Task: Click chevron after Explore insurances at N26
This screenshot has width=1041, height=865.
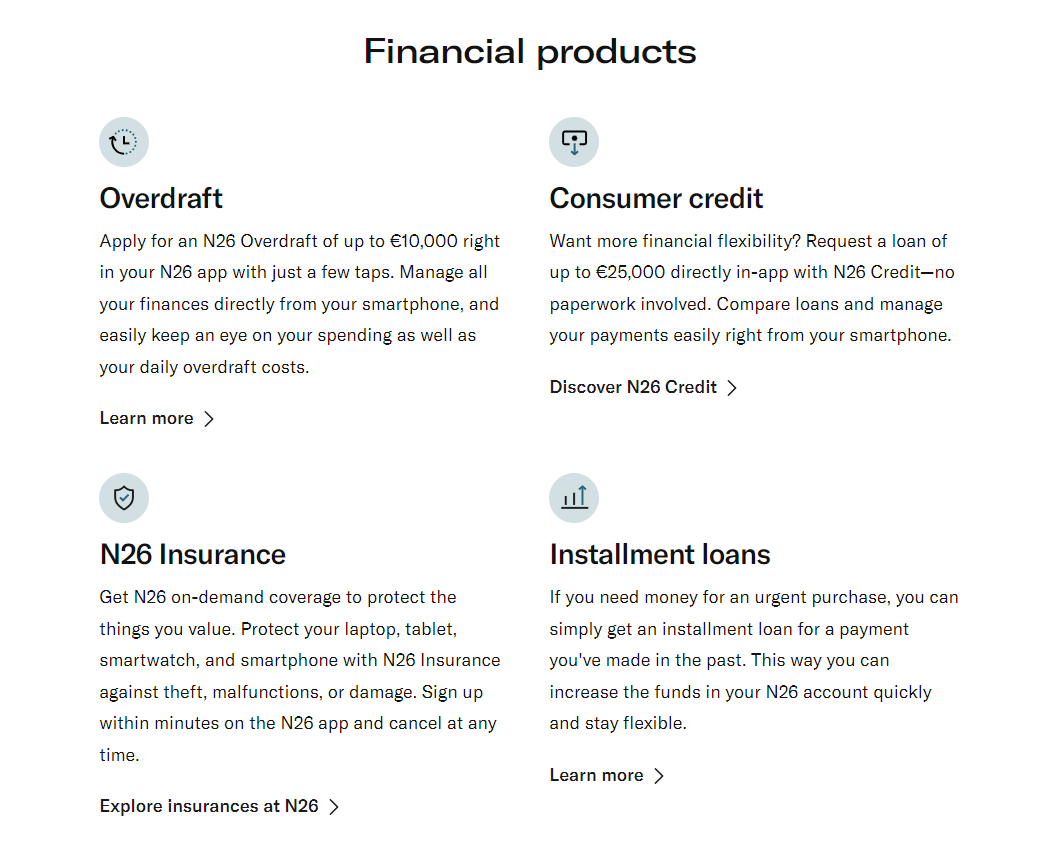Action: click(x=334, y=807)
